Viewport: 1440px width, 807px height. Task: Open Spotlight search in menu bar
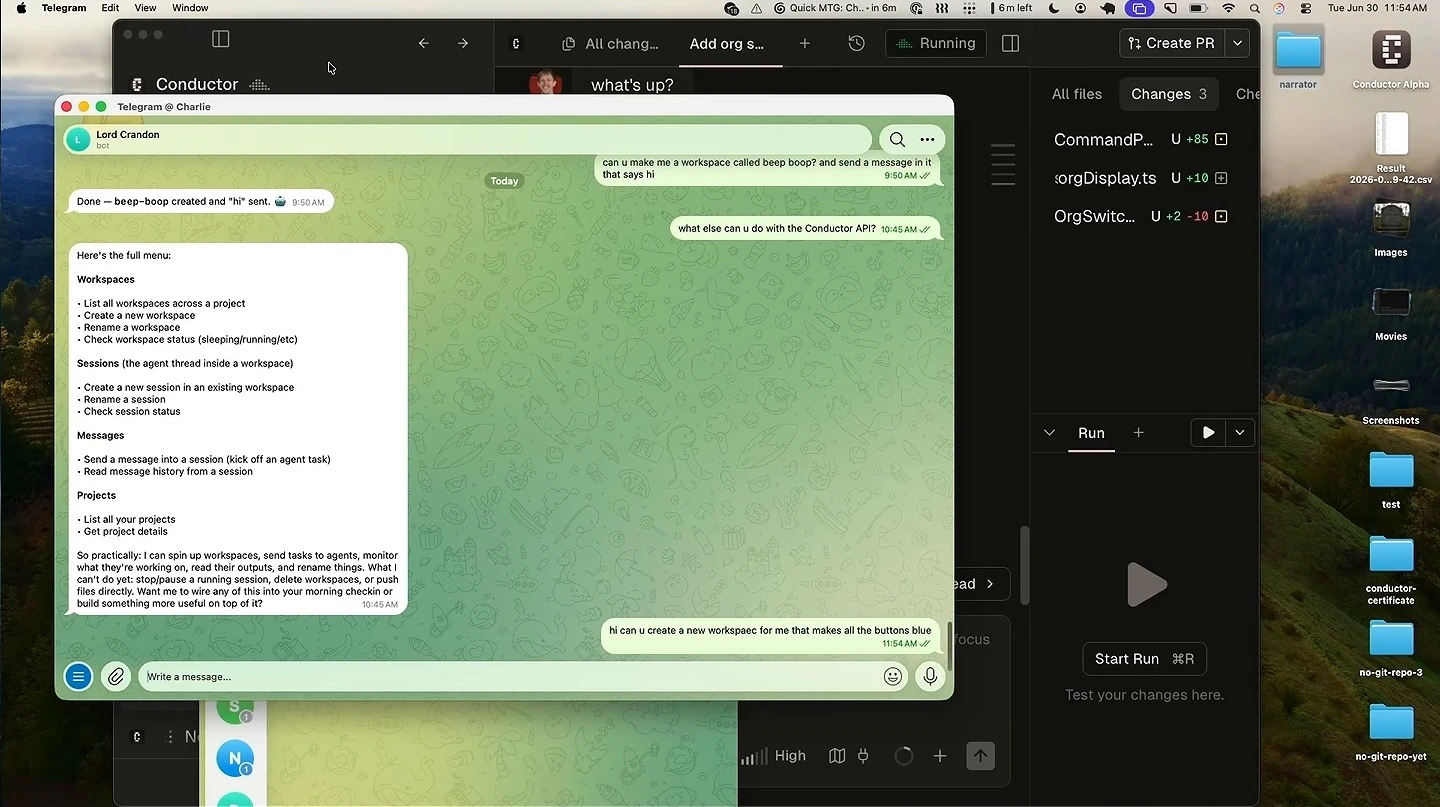pyautogui.click(x=1254, y=8)
